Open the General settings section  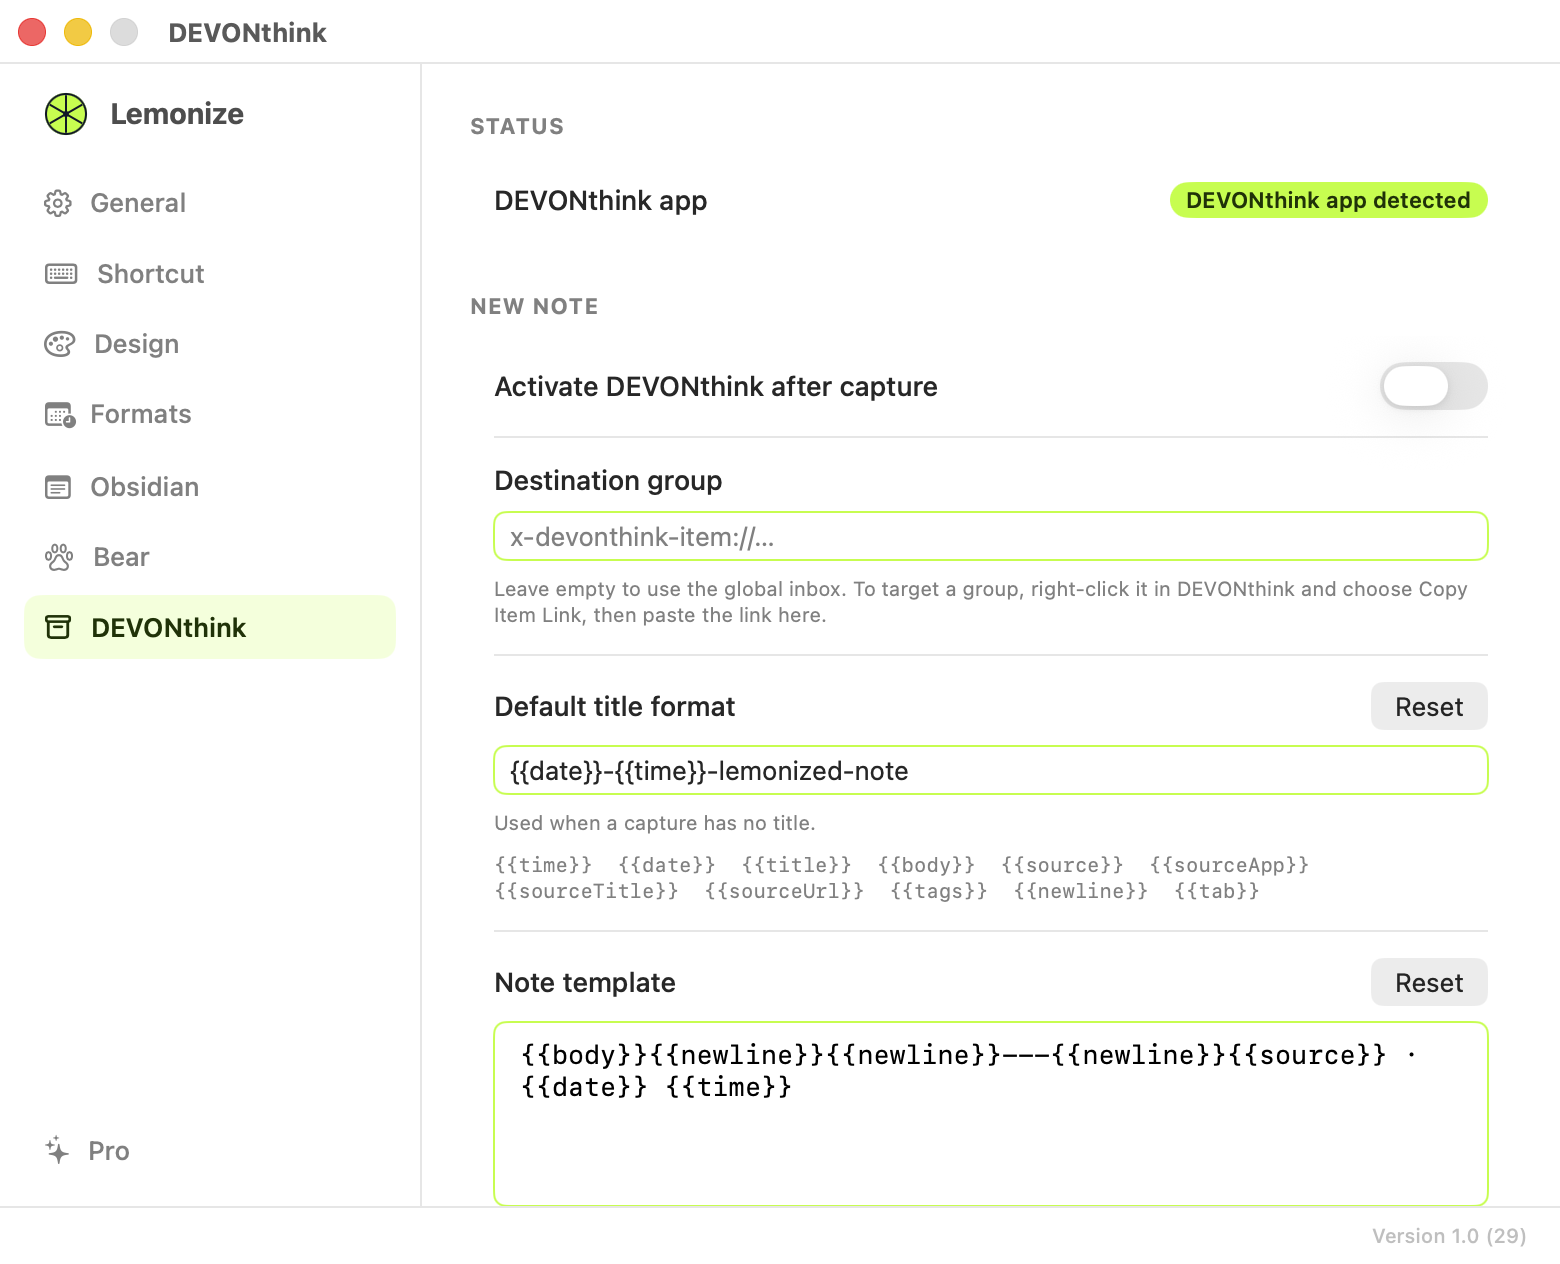click(210, 203)
